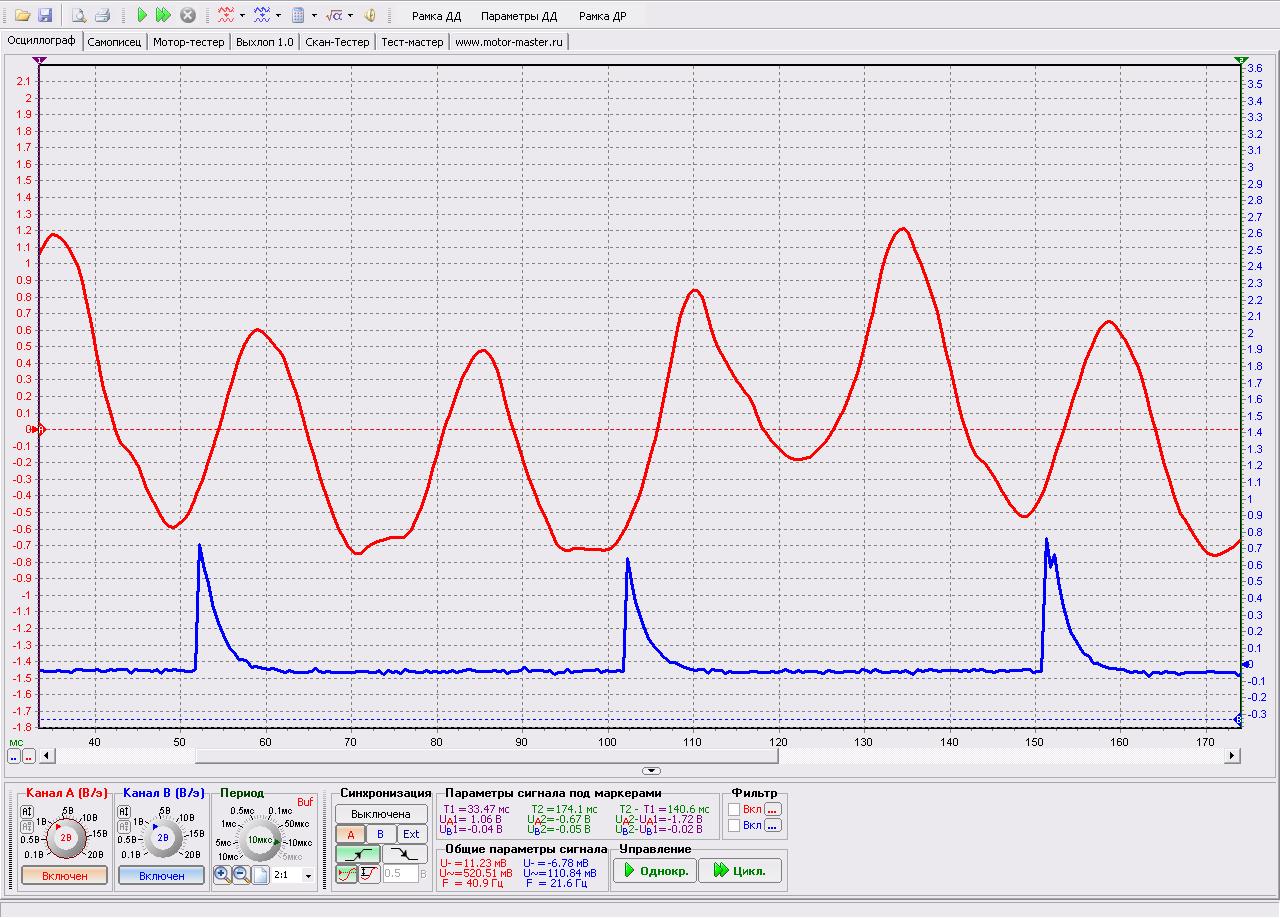Open the 2:1 zoom ratio dropdown
The height and width of the screenshot is (918, 1280).
coord(307,876)
